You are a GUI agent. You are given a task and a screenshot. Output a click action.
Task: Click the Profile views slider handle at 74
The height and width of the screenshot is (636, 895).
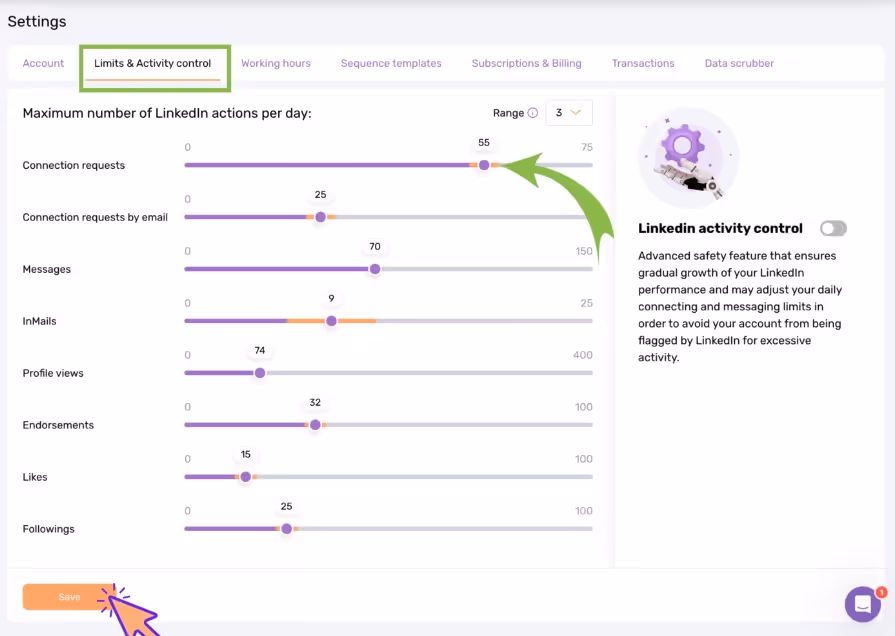click(x=260, y=373)
